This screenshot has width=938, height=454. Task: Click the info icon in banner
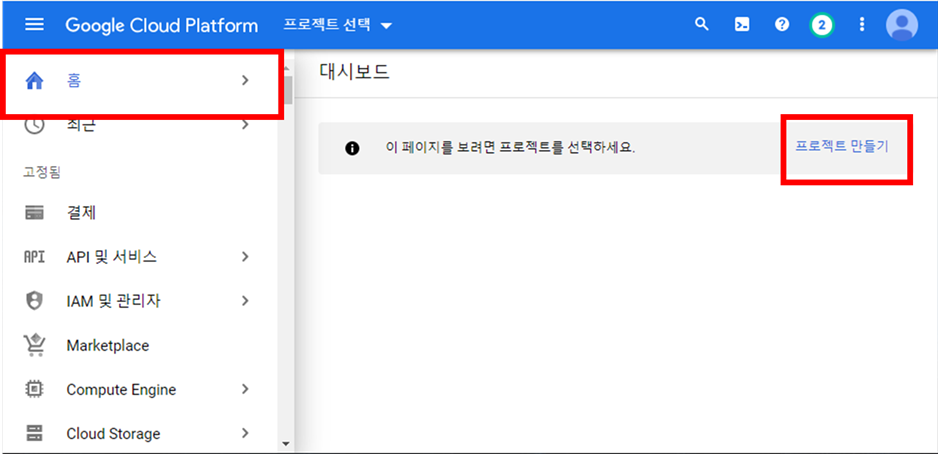tap(352, 148)
